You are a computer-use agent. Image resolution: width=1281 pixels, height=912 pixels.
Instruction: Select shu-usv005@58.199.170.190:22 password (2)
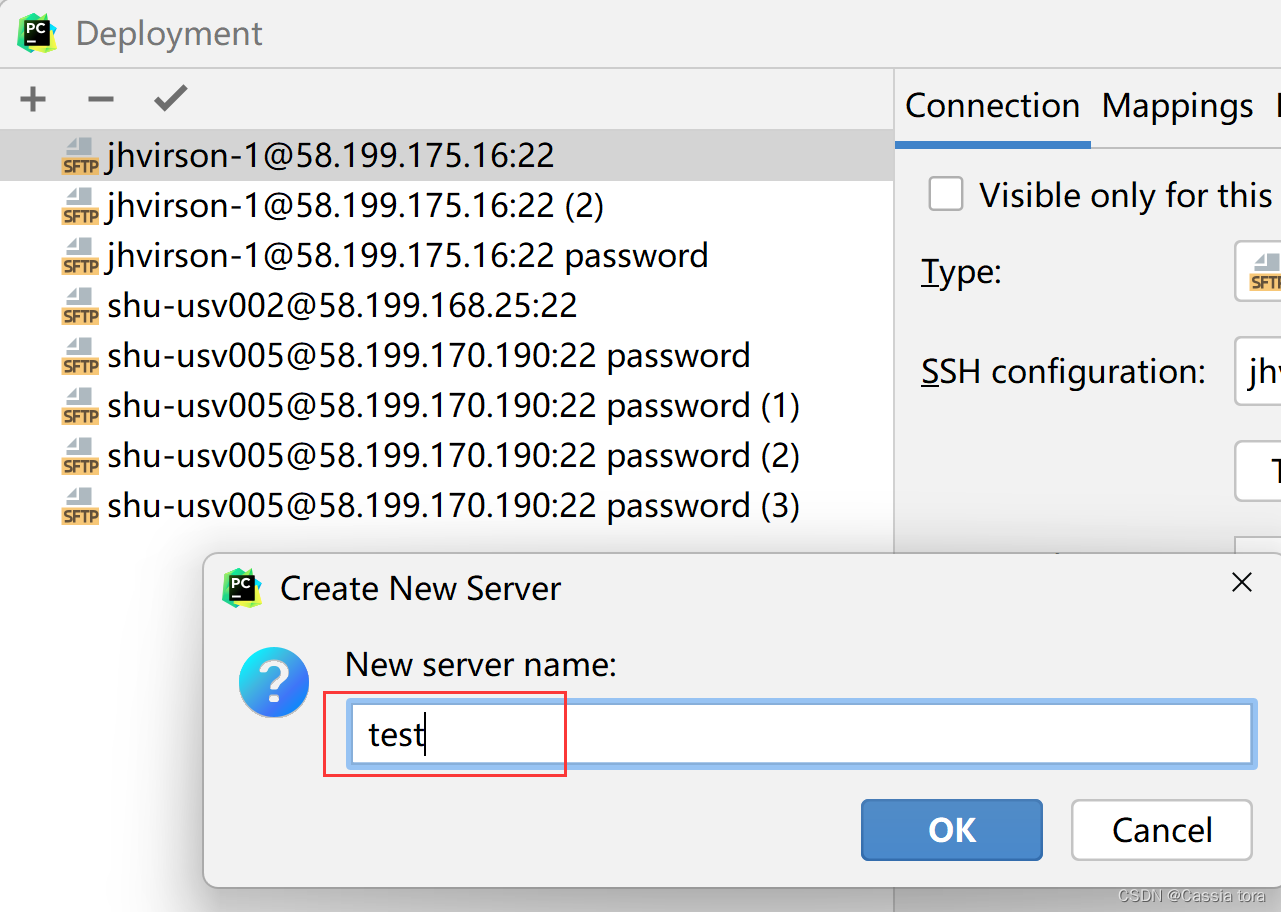pyautogui.click(x=447, y=456)
